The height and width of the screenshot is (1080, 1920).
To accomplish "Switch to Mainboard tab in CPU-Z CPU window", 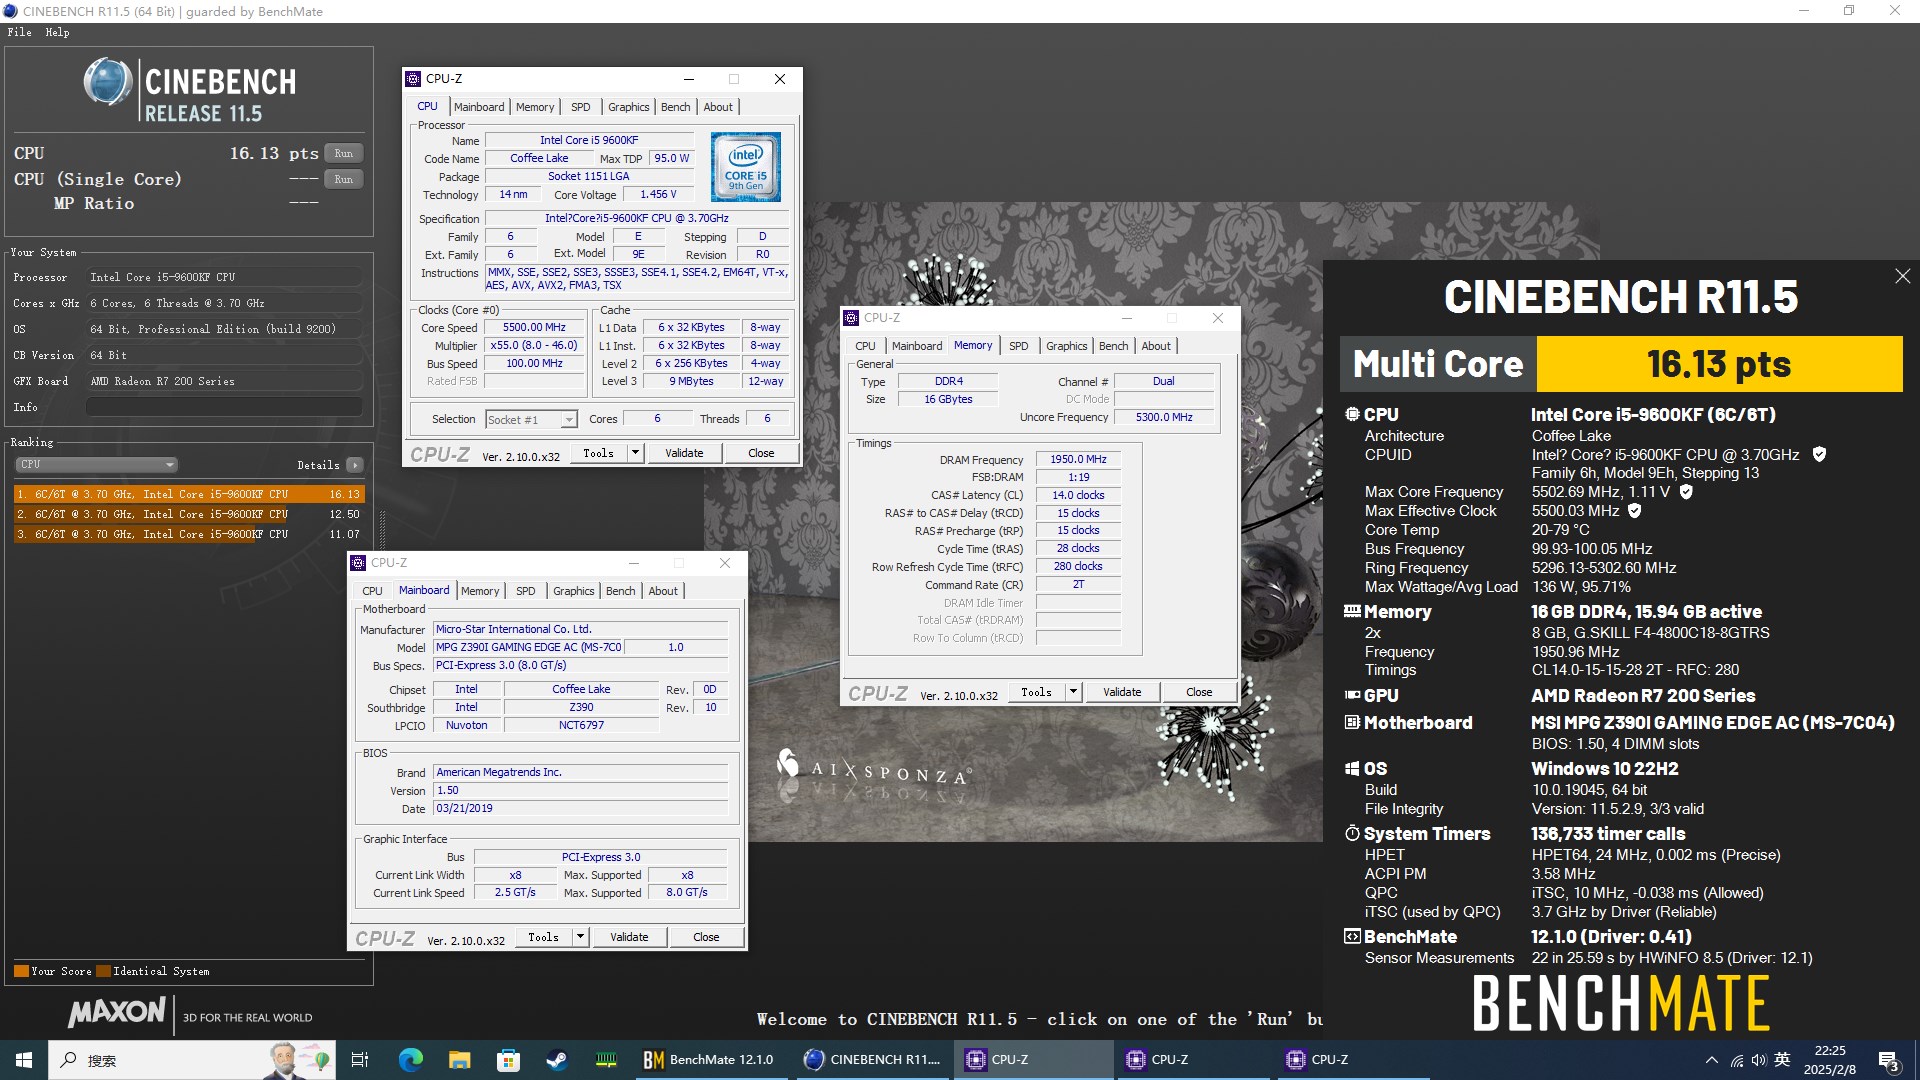I will click(x=479, y=107).
